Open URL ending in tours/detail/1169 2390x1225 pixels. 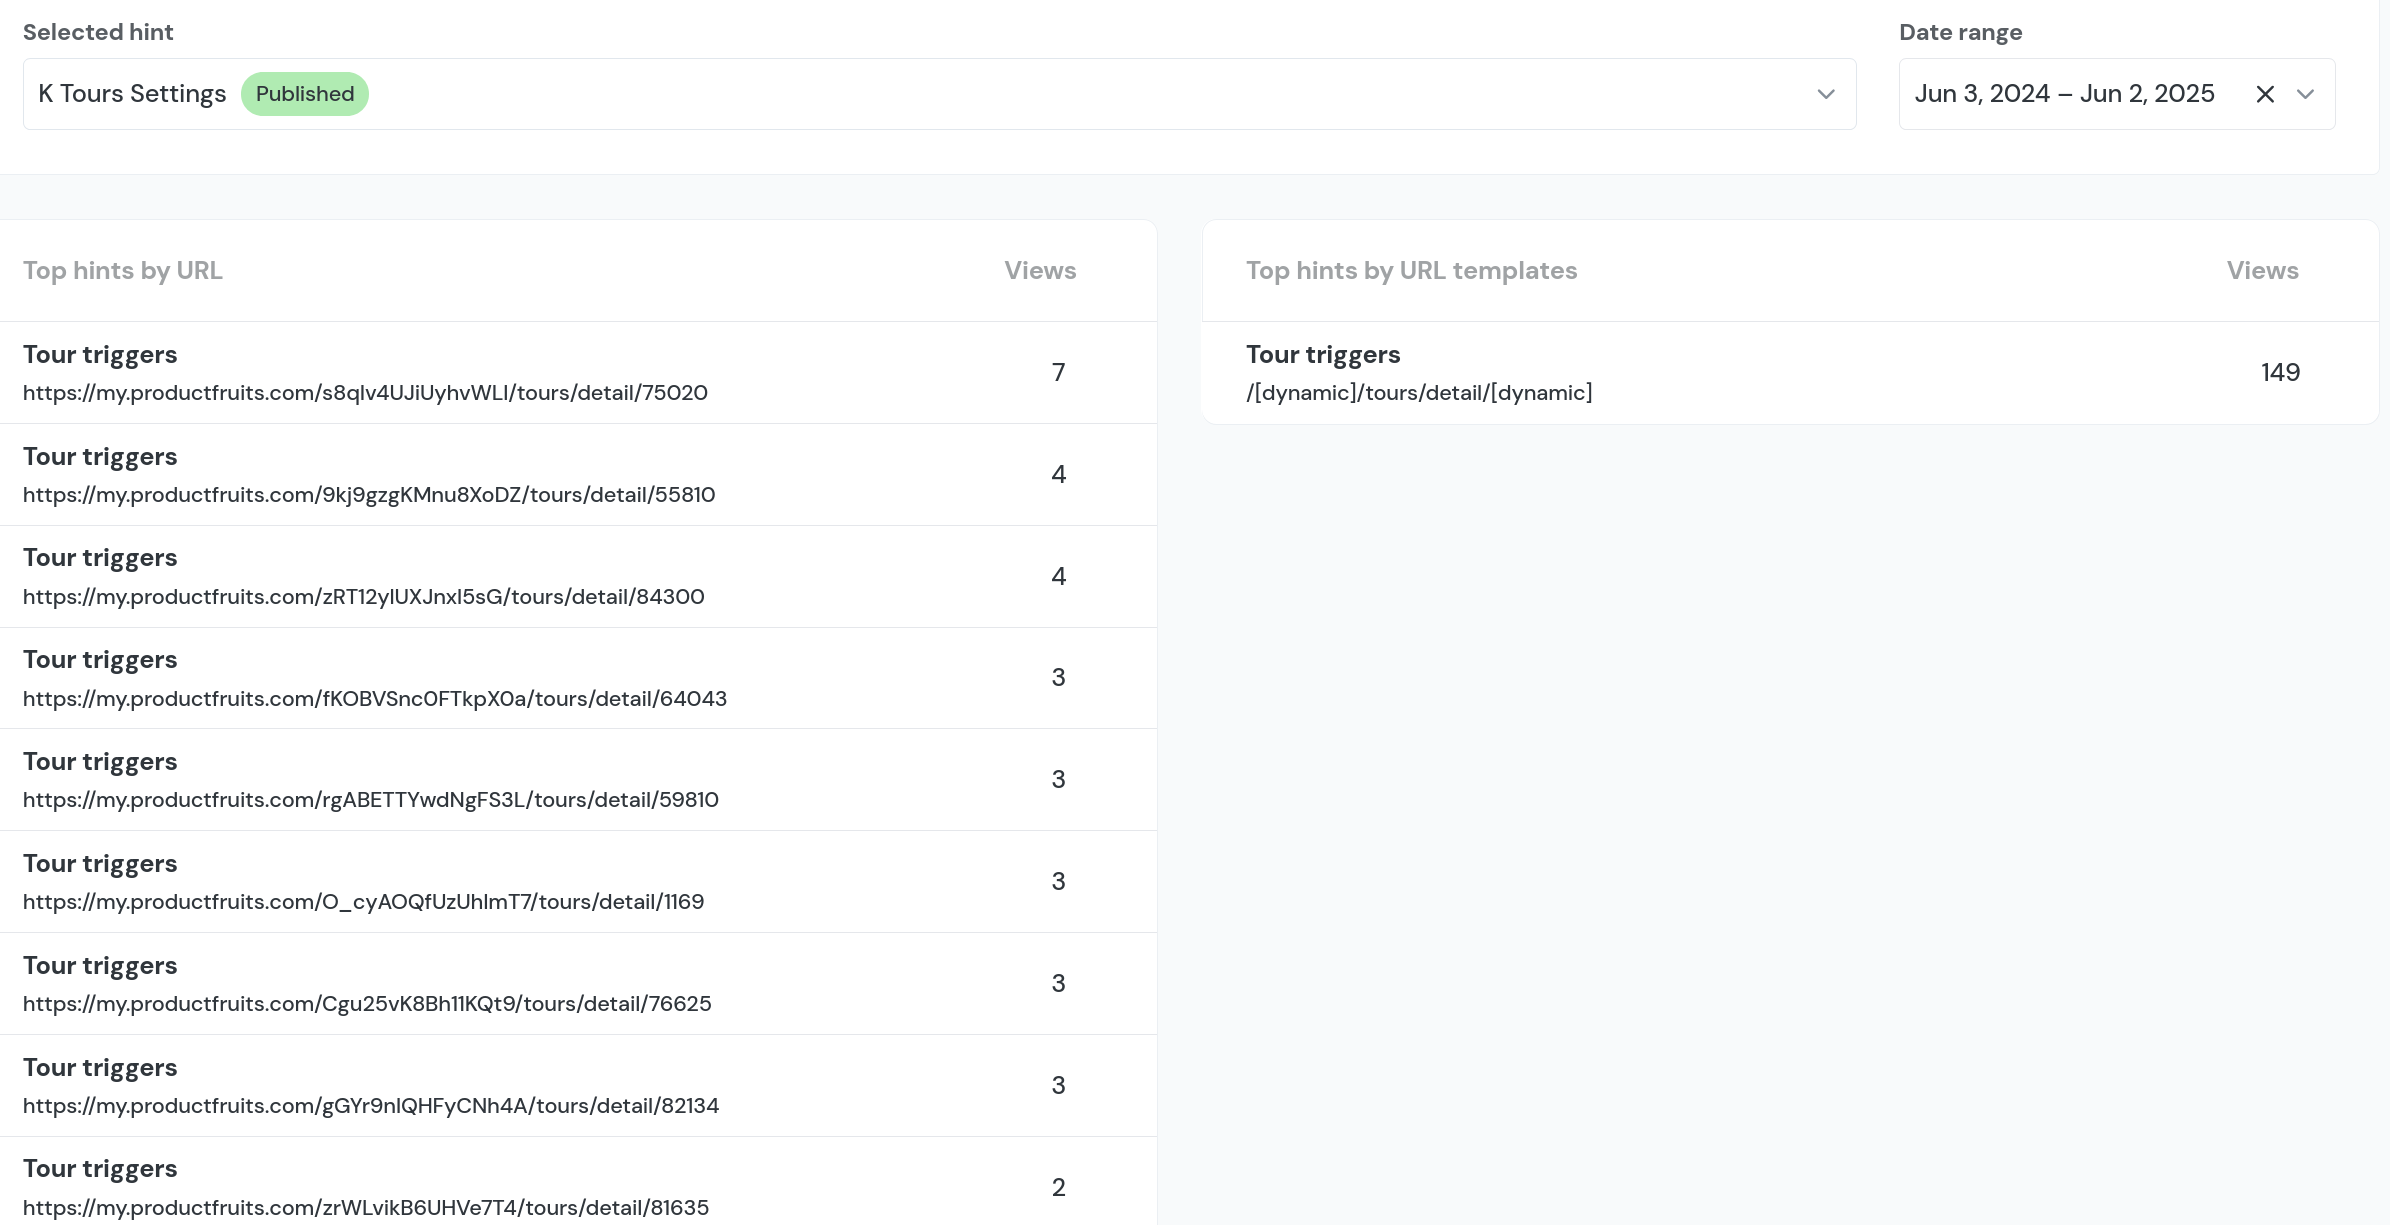coord(363,902)
